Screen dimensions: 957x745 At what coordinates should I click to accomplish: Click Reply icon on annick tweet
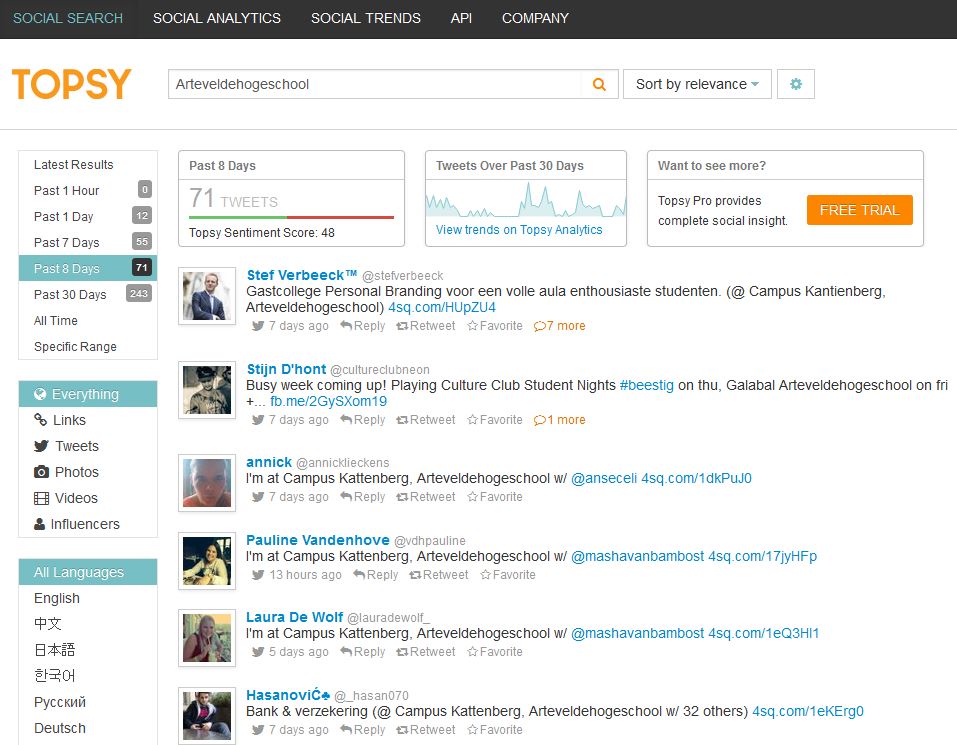point(346,496)
